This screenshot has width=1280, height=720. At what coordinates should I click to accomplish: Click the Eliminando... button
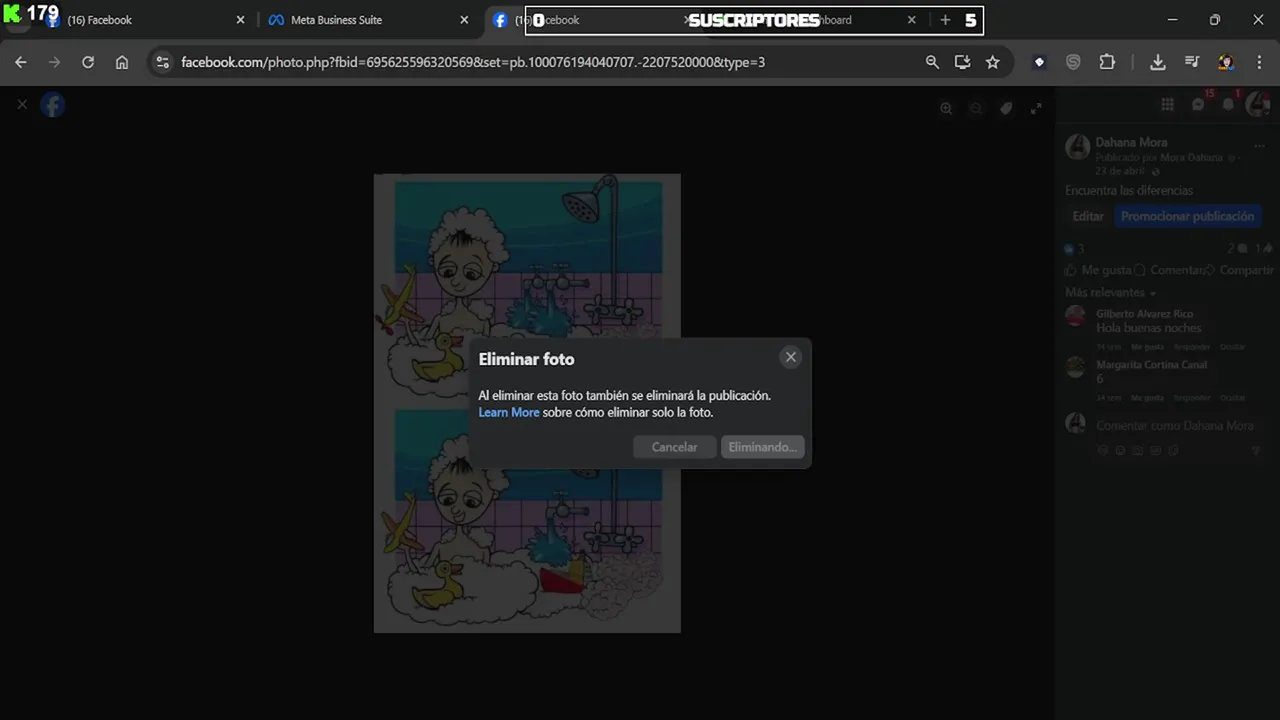pyautogui.click(x=762, y=447)
